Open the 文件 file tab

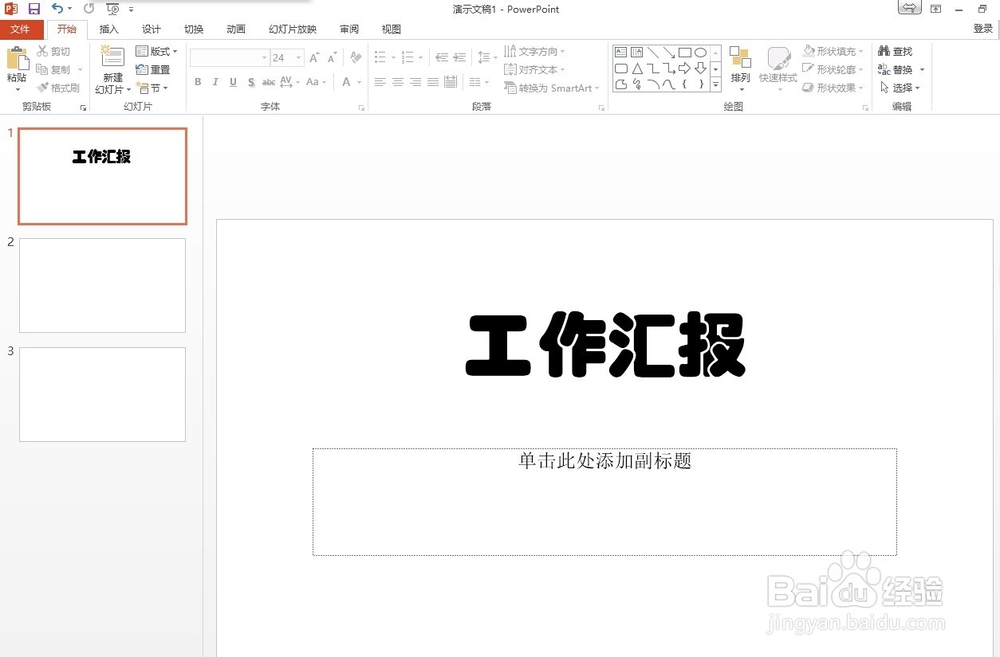20,29
